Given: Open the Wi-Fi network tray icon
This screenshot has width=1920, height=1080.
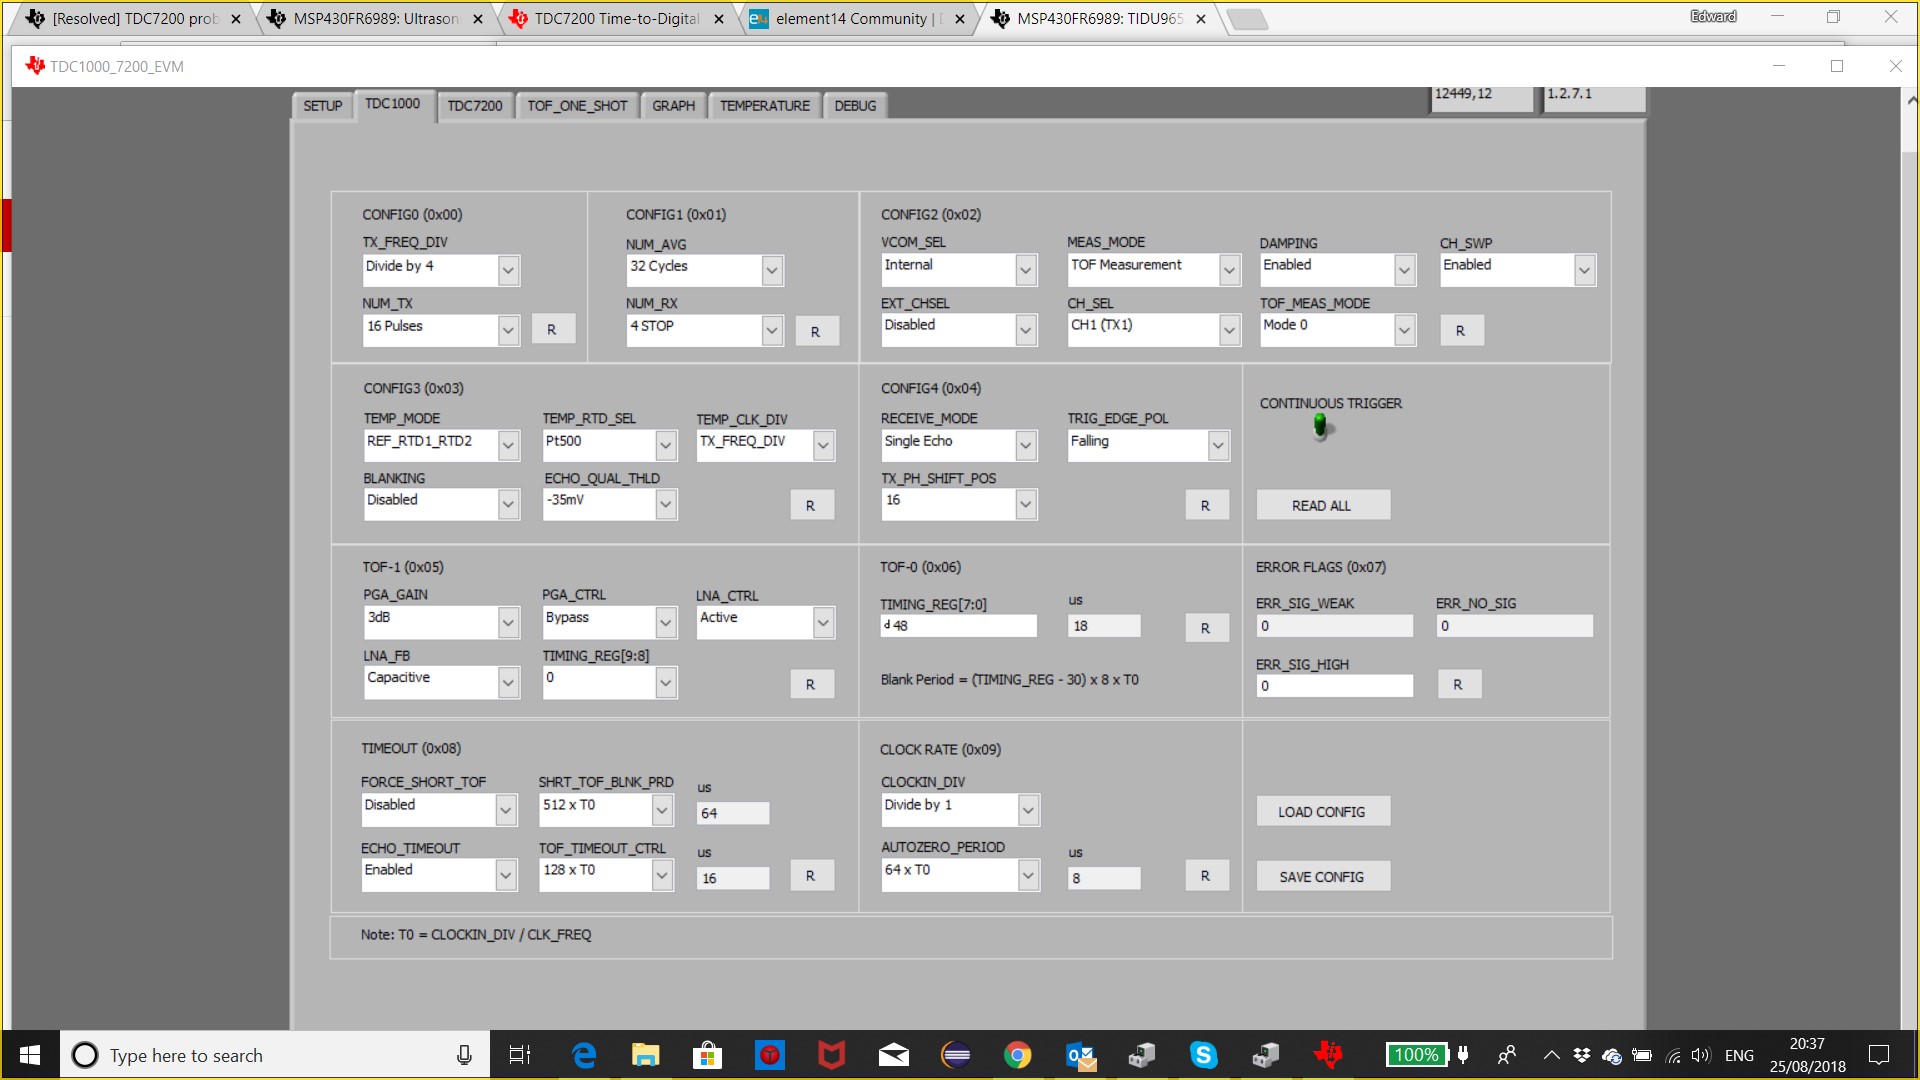Looking at the screenshot, I should [x=1672, y=1055].
